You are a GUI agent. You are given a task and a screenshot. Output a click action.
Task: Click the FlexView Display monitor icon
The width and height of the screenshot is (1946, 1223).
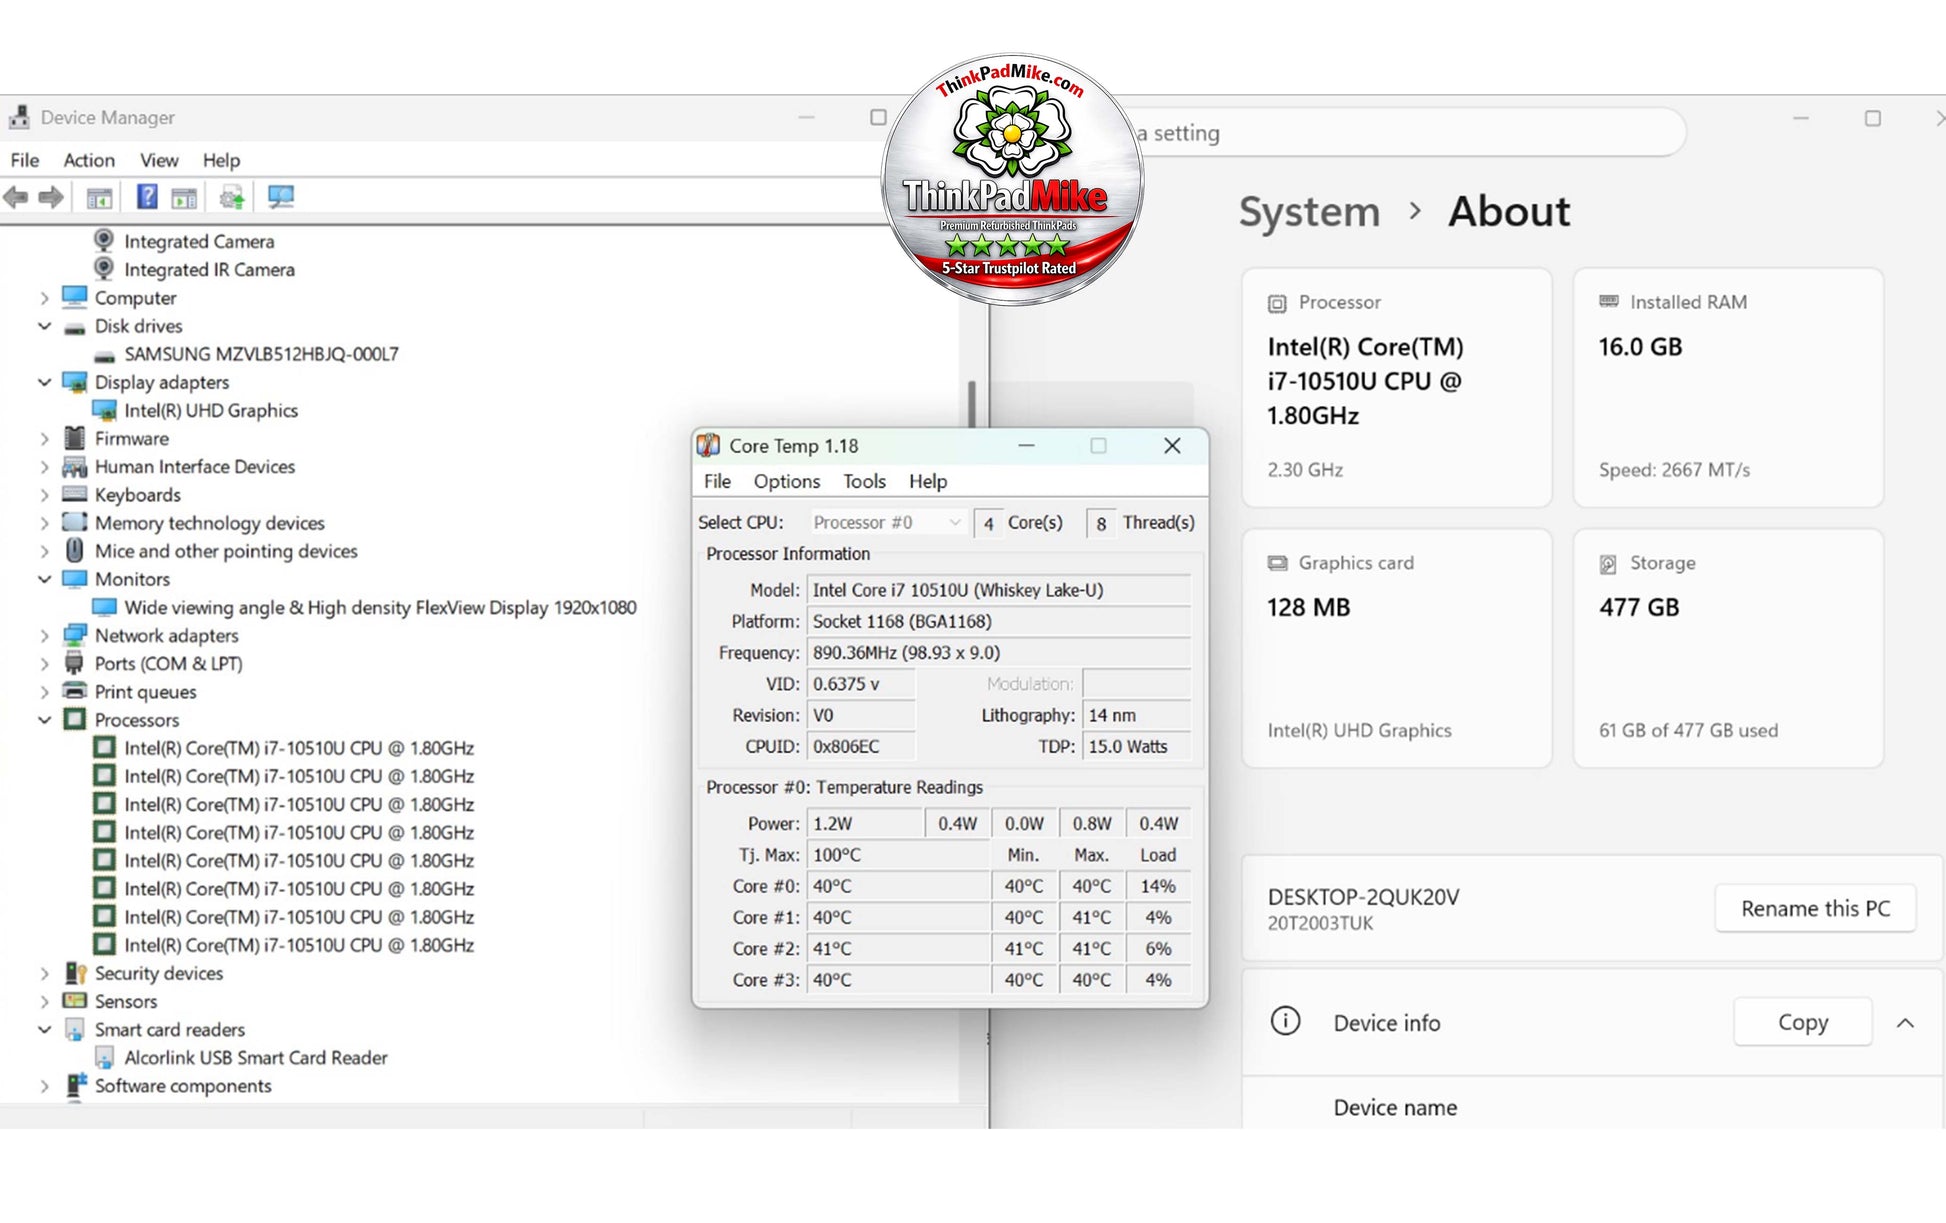104,607
